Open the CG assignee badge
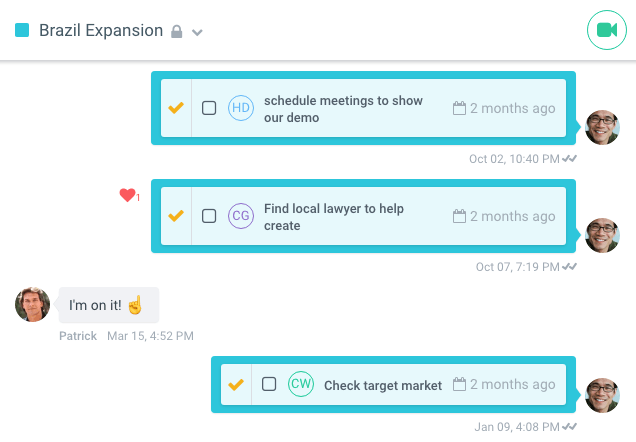 coord(241,216)
